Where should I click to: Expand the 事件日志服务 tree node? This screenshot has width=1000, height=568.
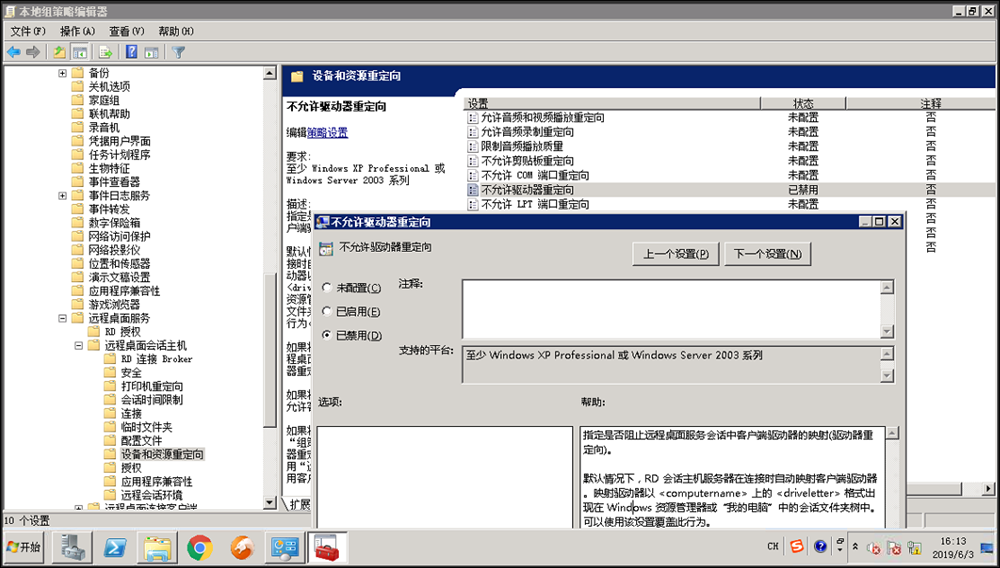(x=63, y=196)
